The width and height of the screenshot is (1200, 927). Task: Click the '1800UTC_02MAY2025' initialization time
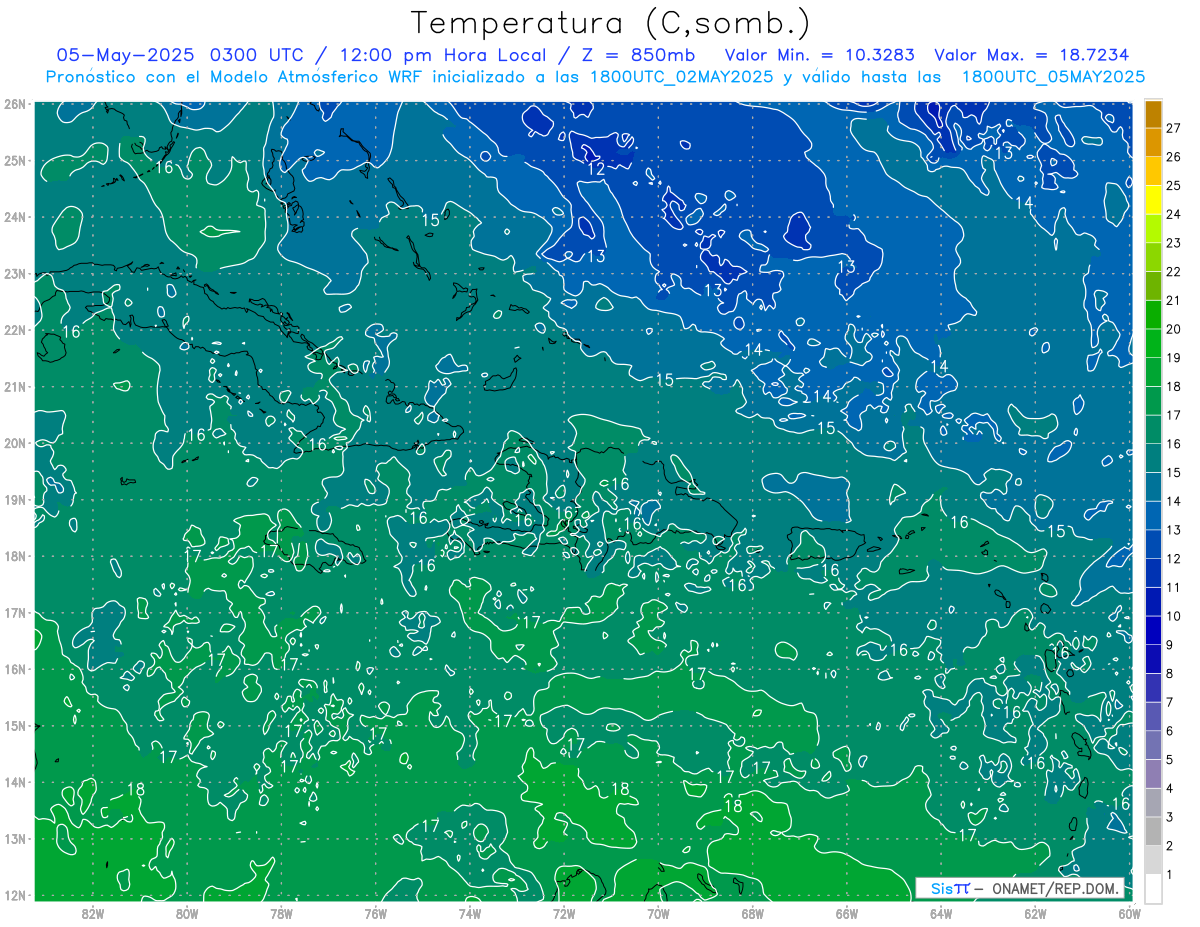pos(680,76)
